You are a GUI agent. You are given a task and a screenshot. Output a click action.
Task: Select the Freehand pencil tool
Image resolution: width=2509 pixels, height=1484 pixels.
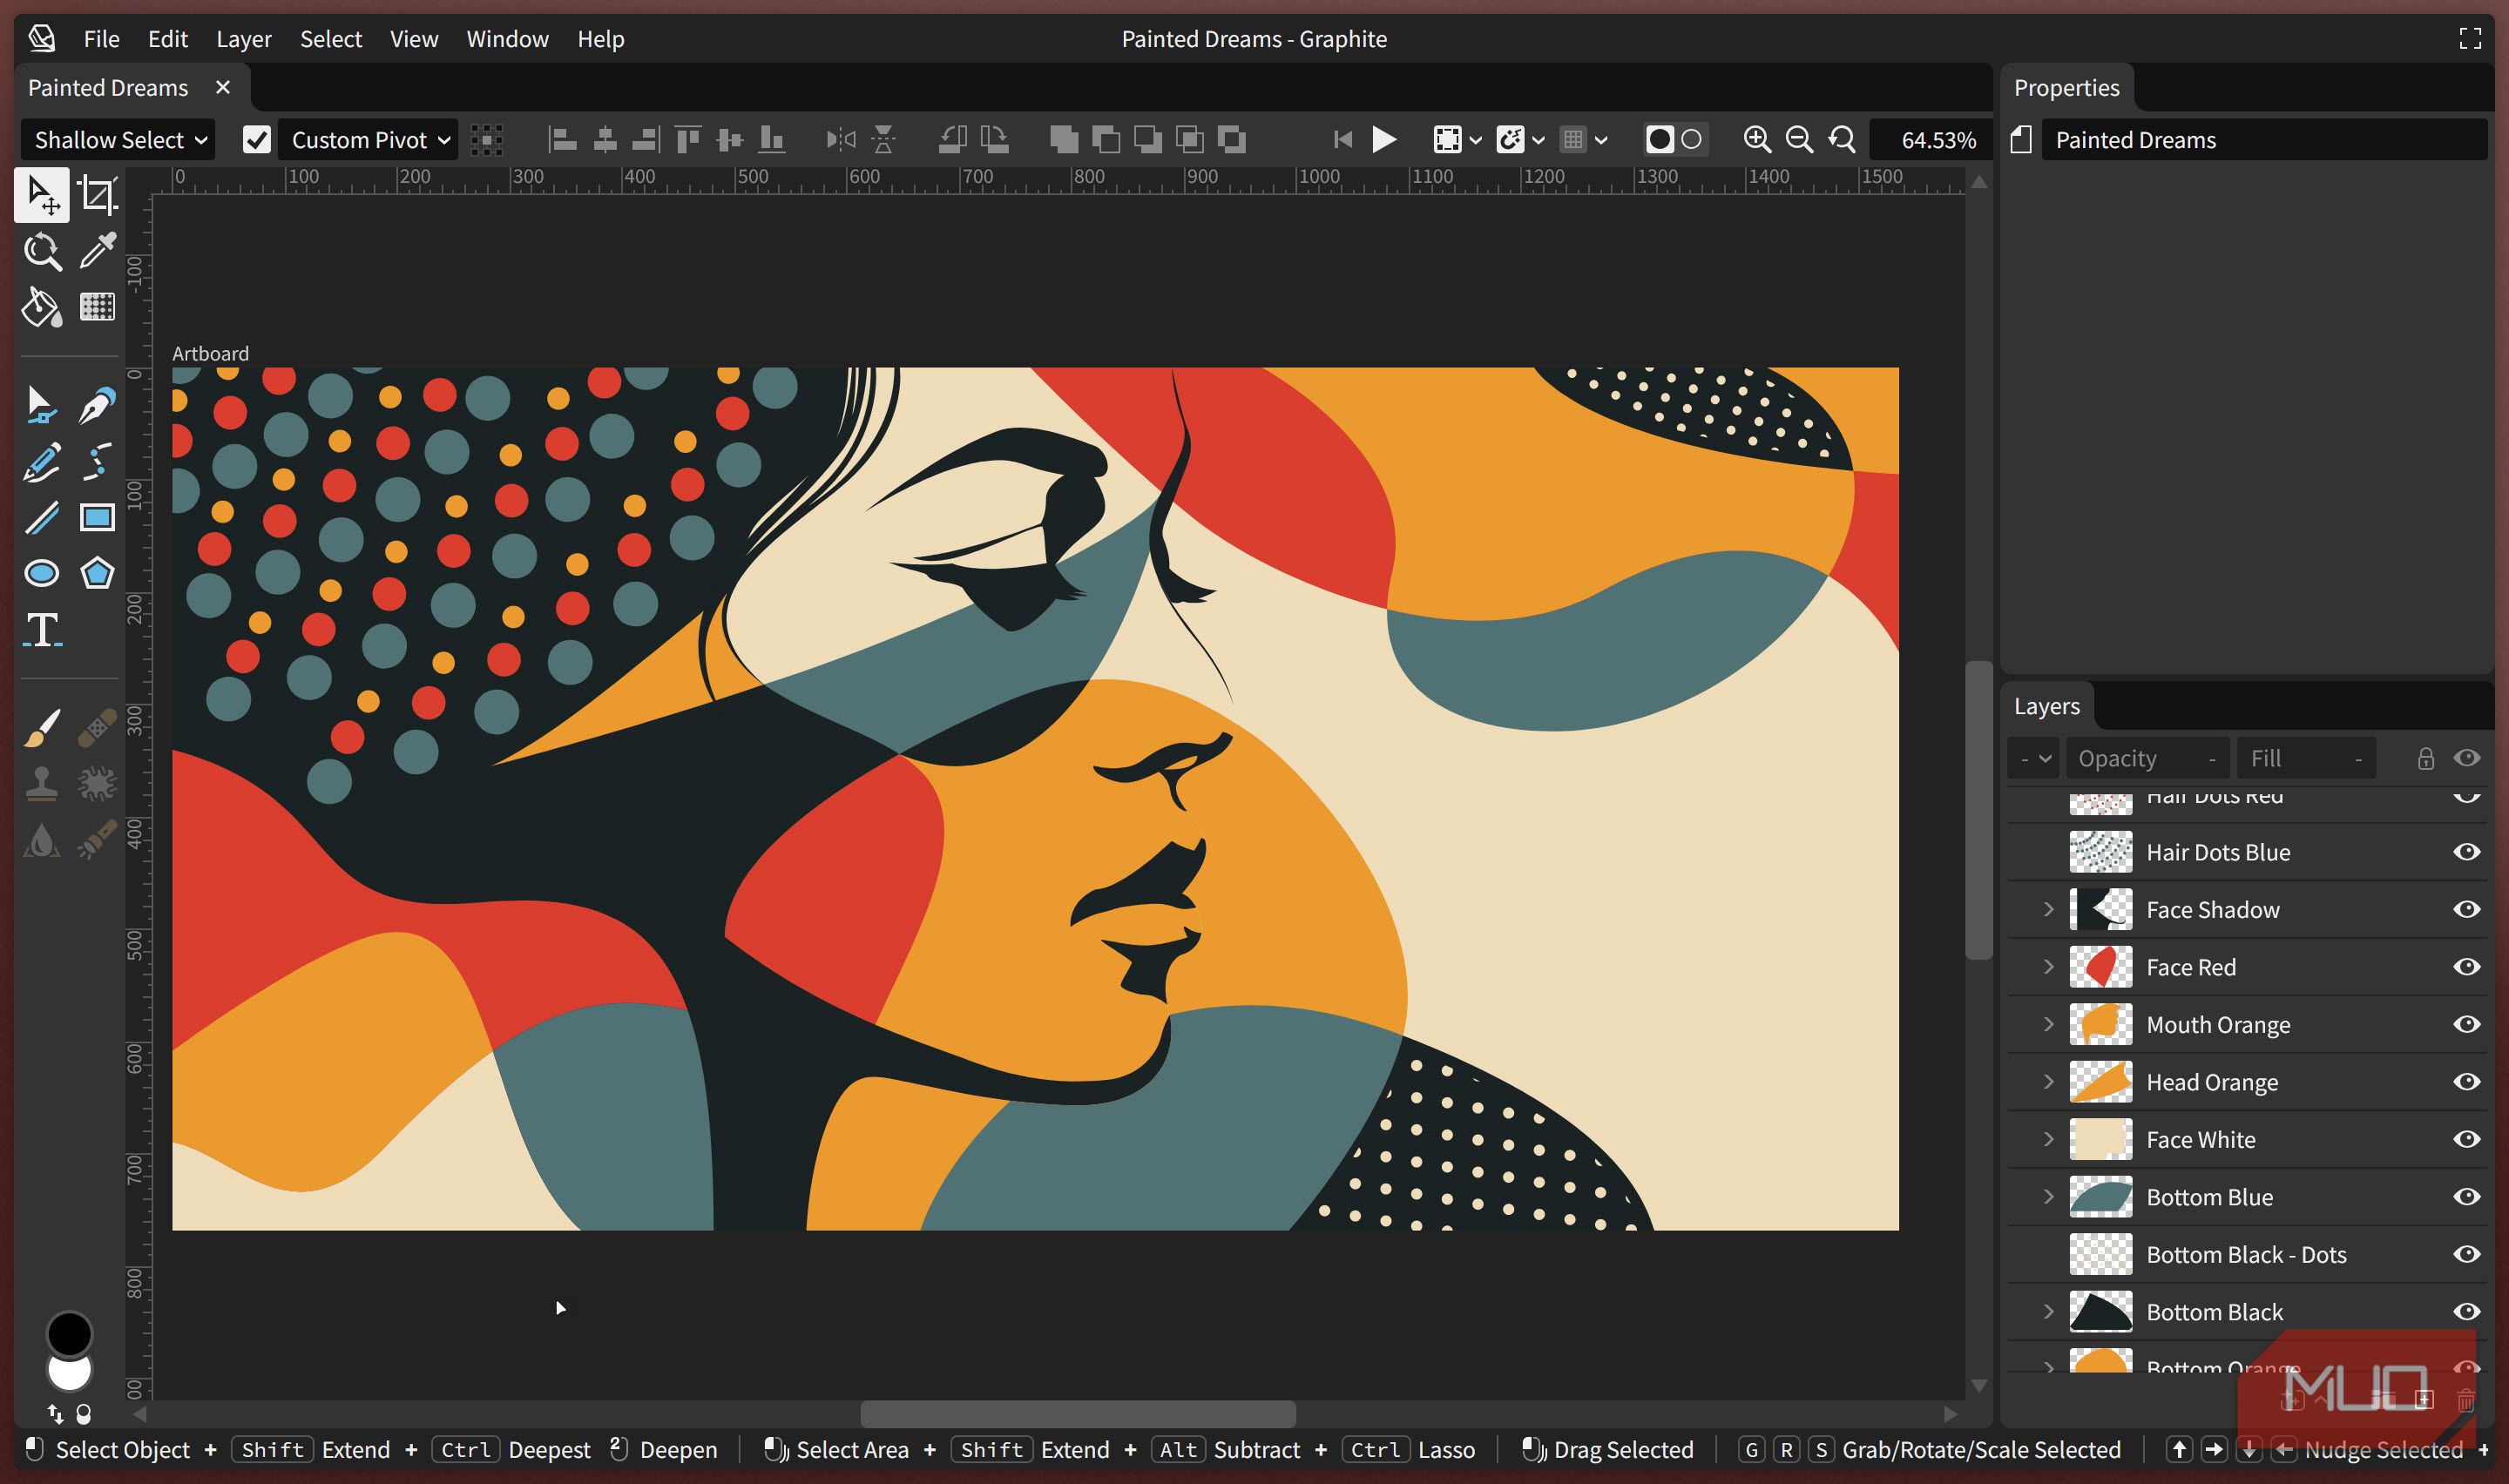pyautogui.click(x=41, y=462)
